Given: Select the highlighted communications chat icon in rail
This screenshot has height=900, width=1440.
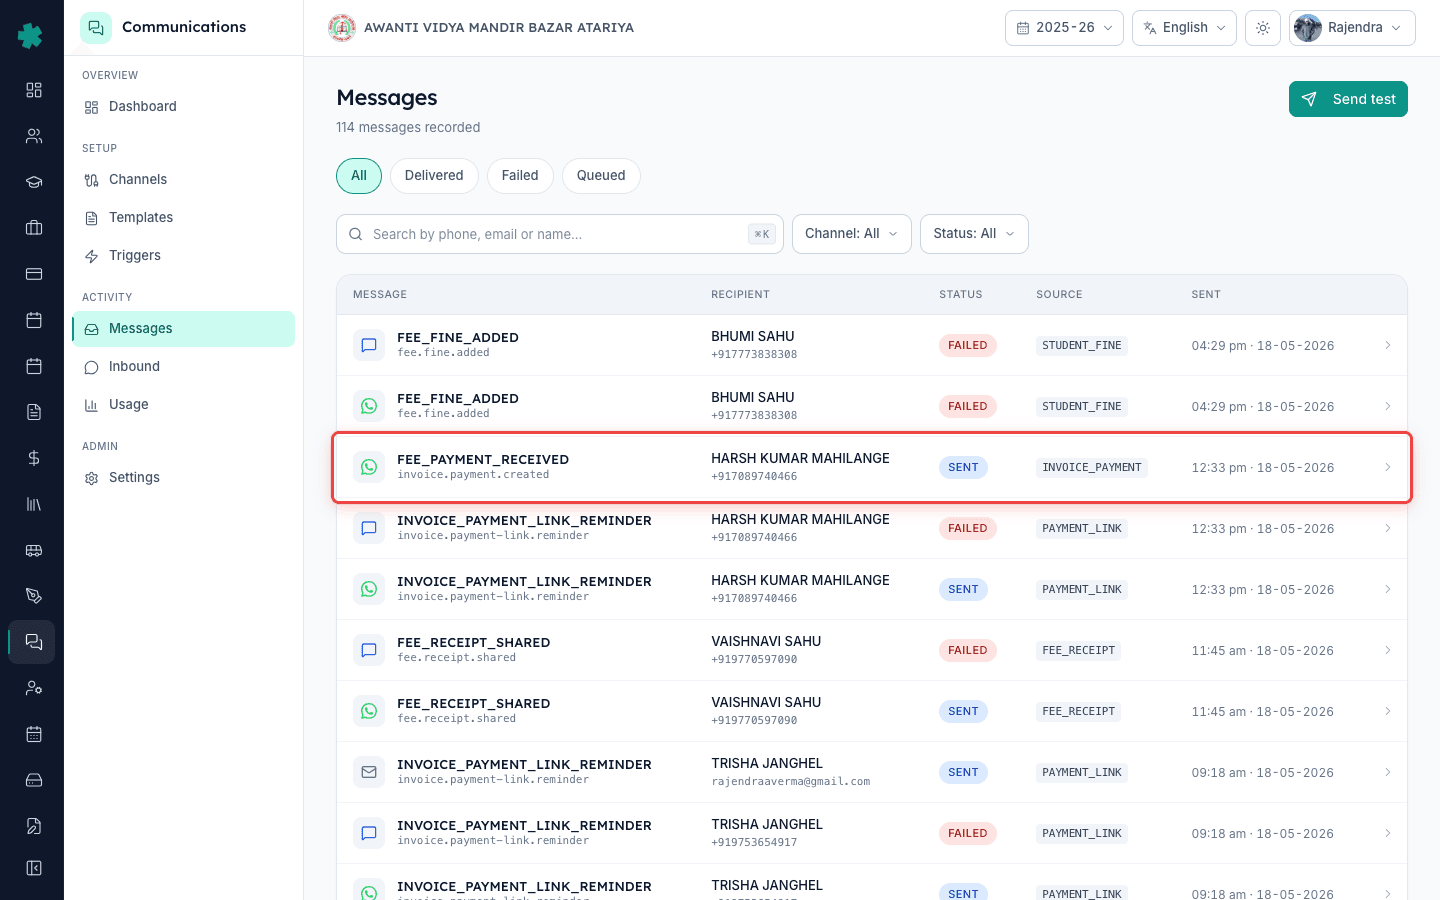Looking at the screenshot, I should (x=32, y=642).
